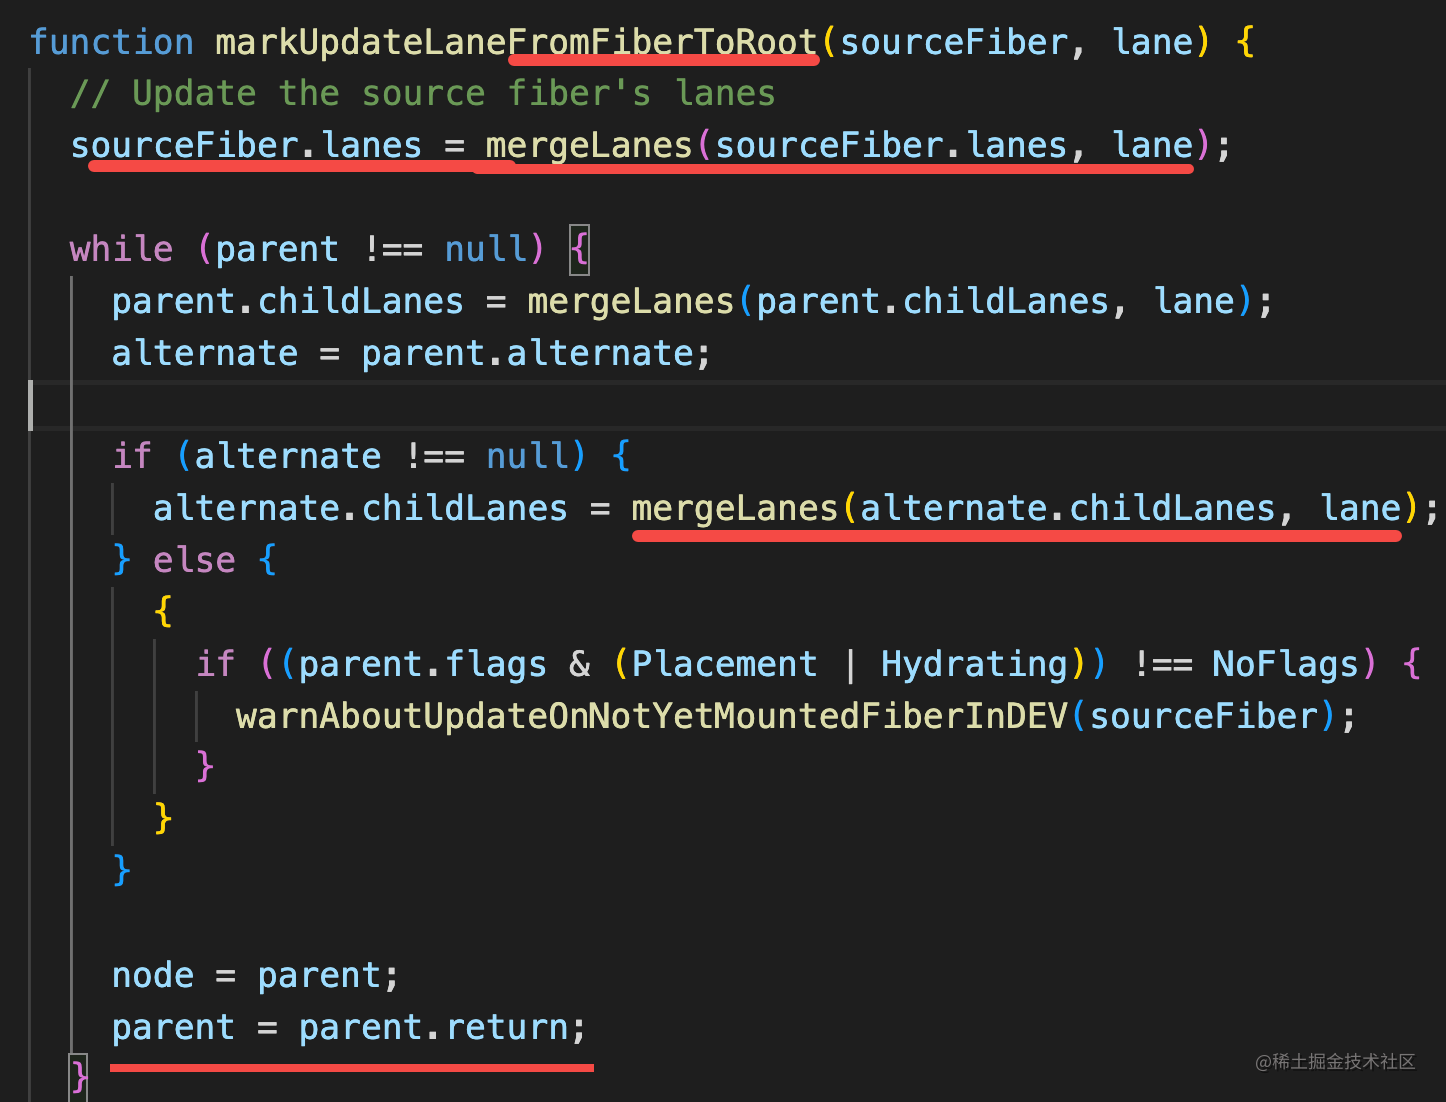Screen dimensions: 1446x1102
Task: Click 'parent.alternate' in the alternate assignment line
Action: [x=528, y=353]
